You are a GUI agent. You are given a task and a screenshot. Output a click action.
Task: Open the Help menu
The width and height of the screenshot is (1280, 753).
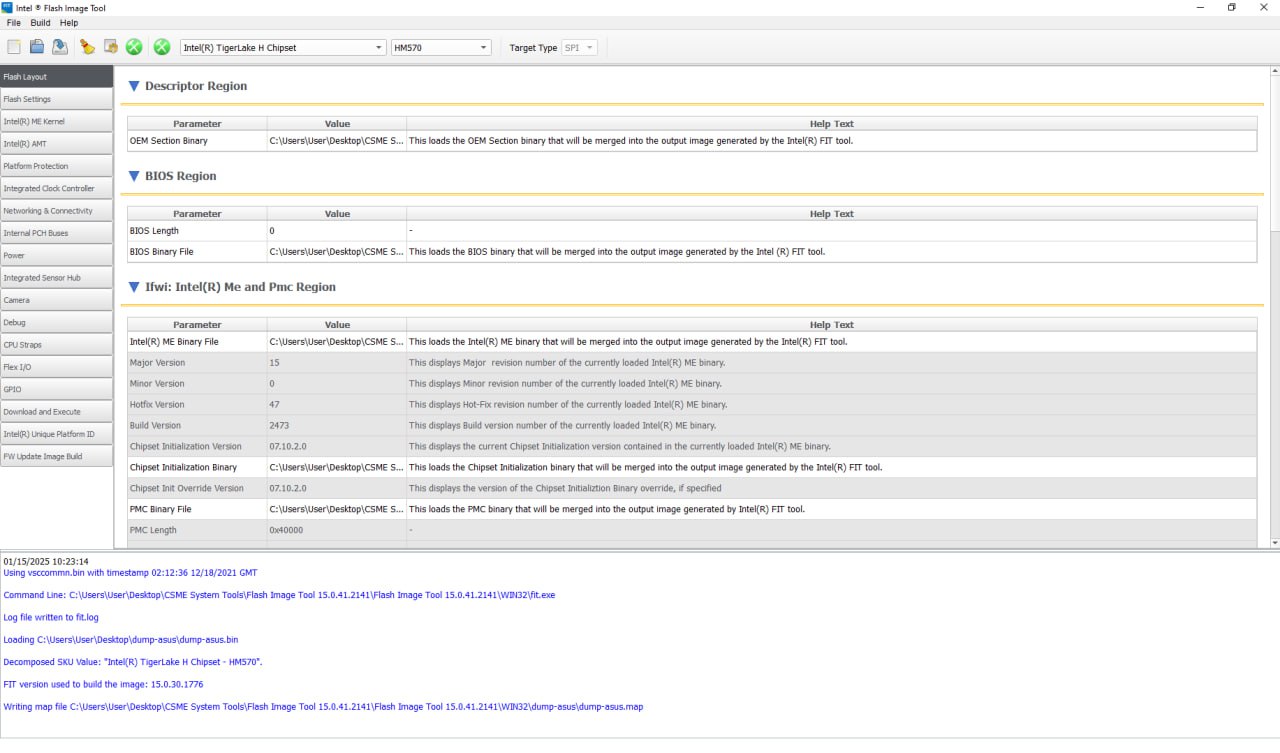(69, 23)
